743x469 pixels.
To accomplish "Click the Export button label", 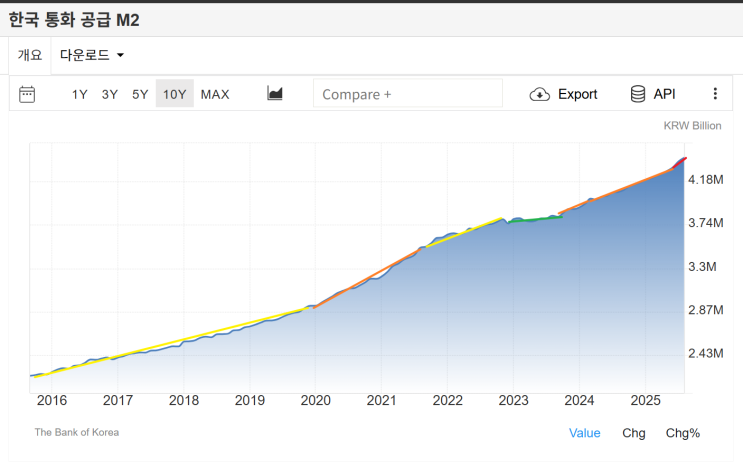I will [x=577, y=94].
